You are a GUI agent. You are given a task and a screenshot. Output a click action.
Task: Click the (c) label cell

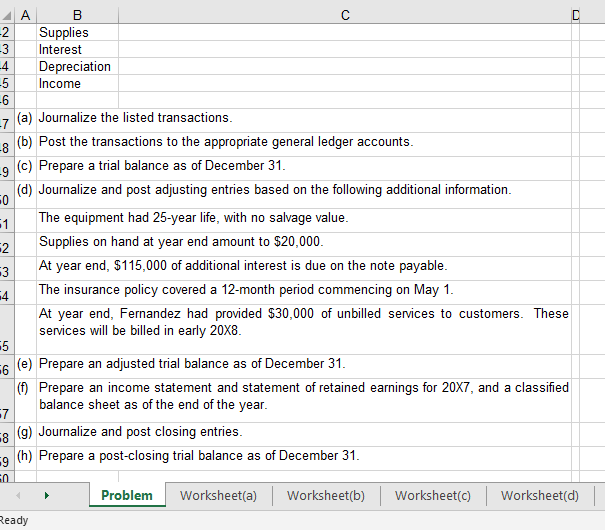coord(25,169)
